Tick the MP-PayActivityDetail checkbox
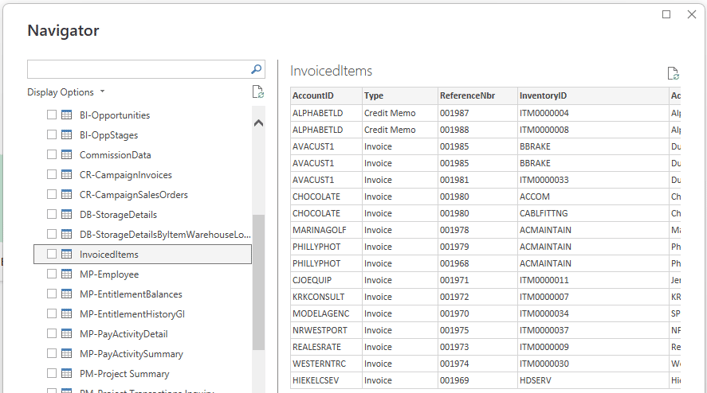This screenshot has height=393, width=707. [52, 334]
